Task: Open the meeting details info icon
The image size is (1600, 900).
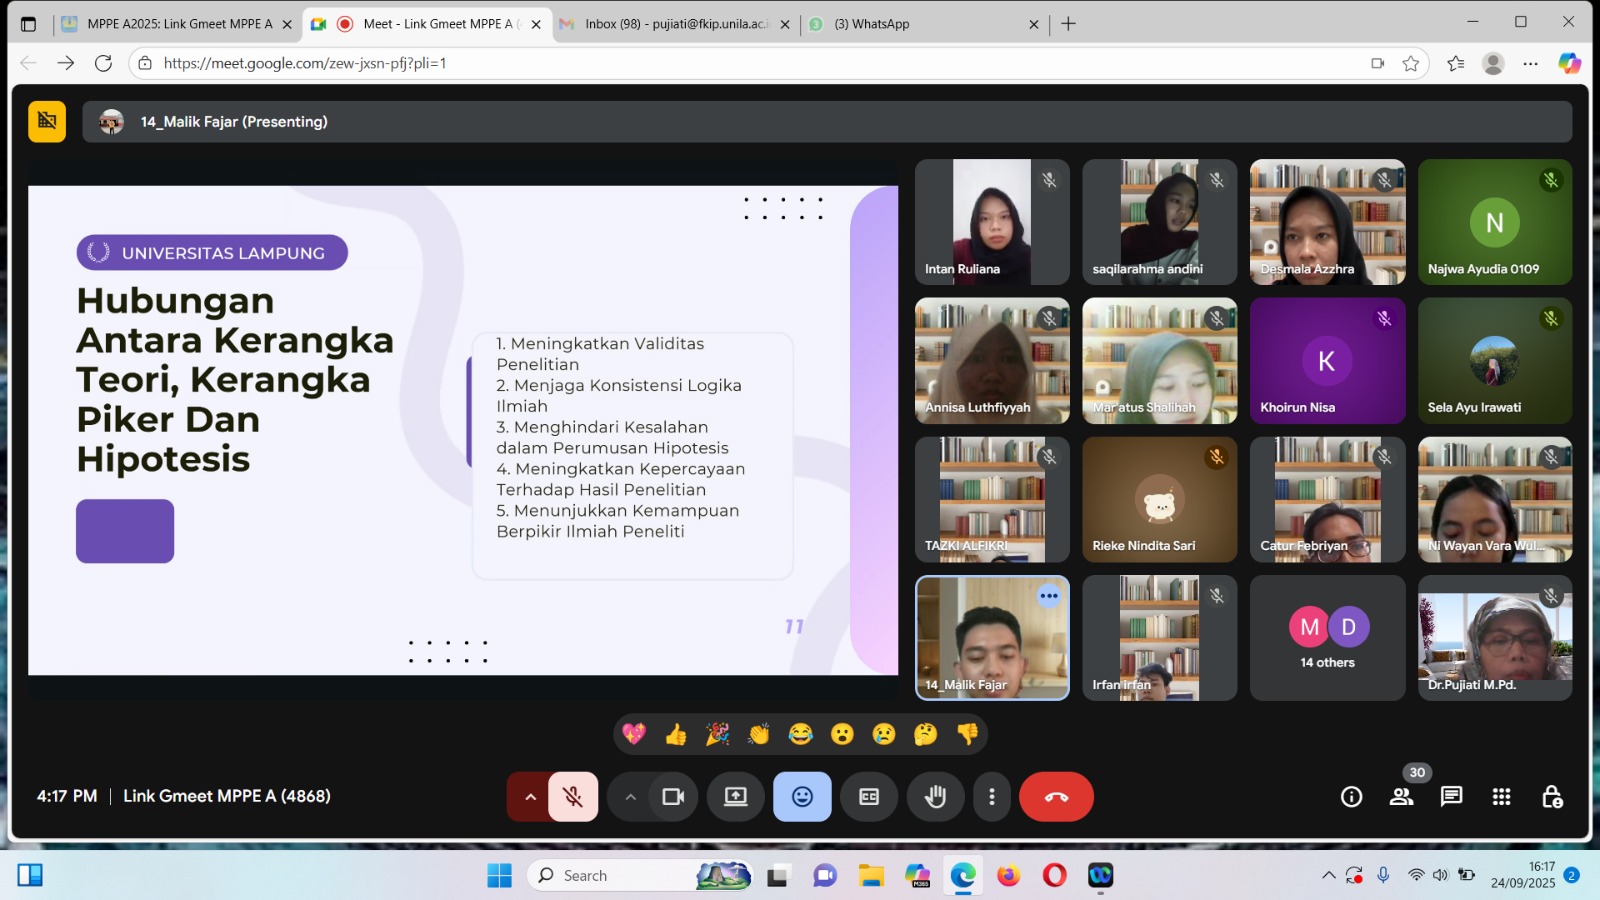Action: coord(1351,797)
